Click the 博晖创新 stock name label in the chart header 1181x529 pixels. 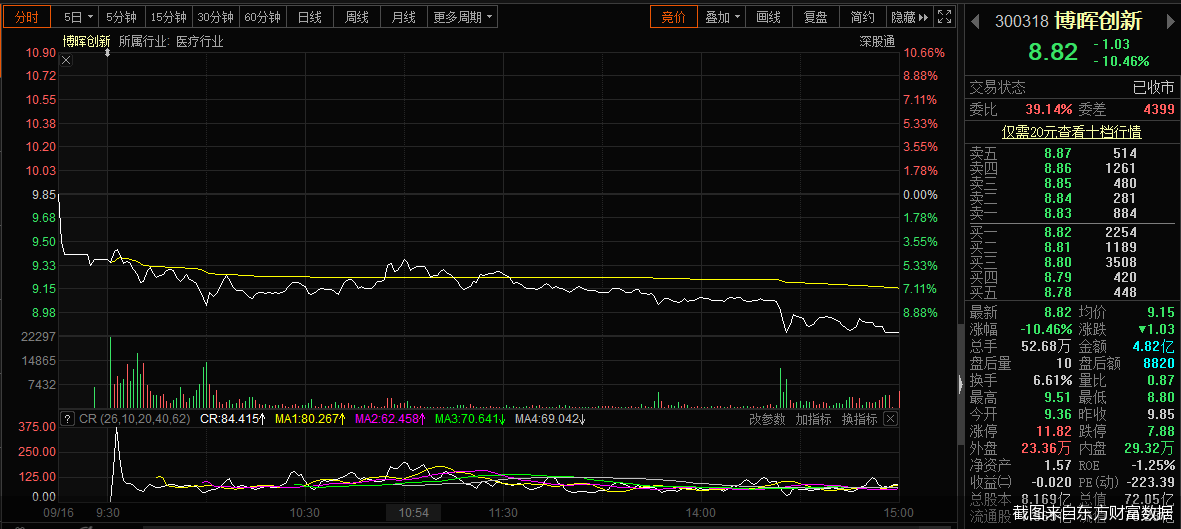click(x=86, y=41)
